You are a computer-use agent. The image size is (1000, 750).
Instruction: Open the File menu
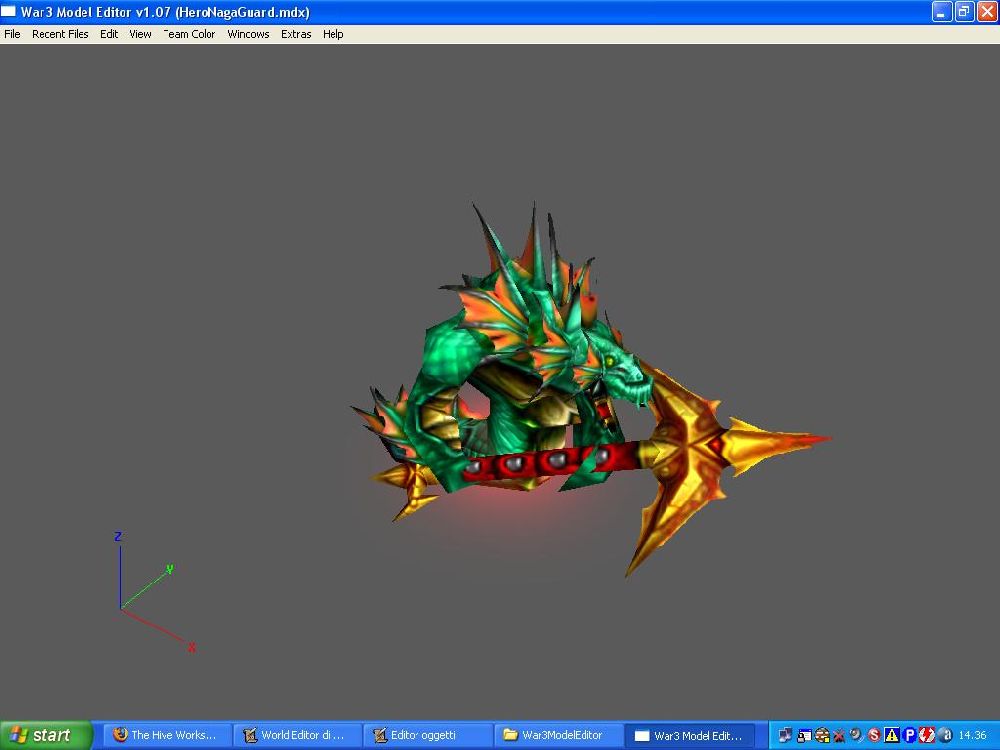(12, 34)
